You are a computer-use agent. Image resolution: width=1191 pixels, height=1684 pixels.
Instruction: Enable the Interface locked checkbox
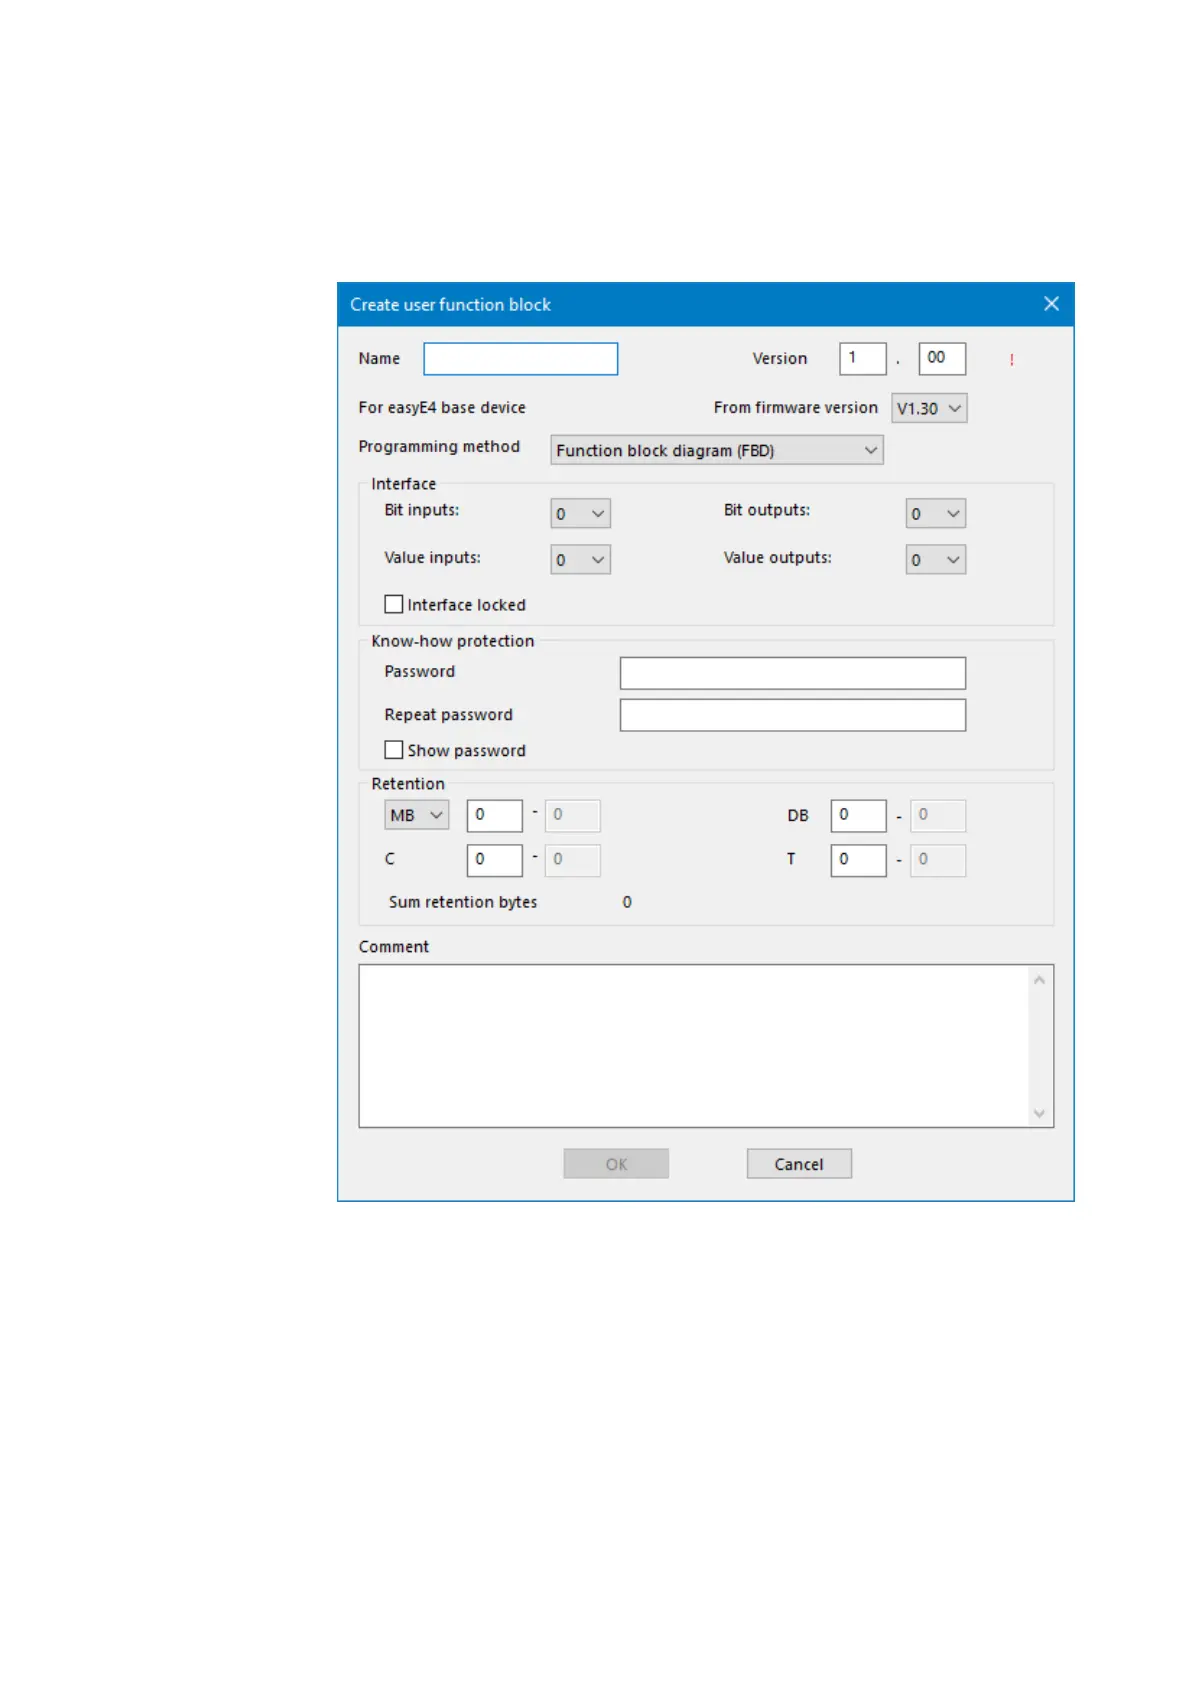pyautogui.click(x=394, y=604)
